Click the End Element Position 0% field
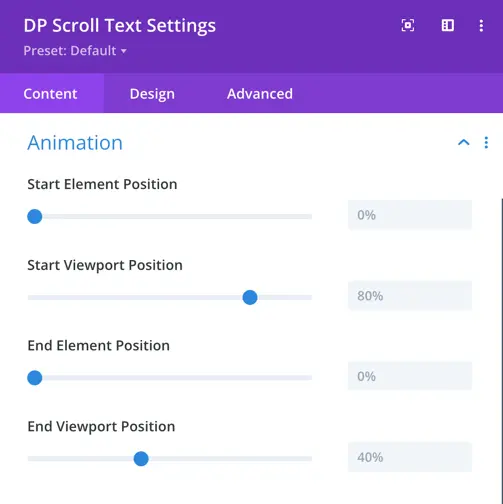This screenshot has height=504, width=503. click(x=410, y=376)
